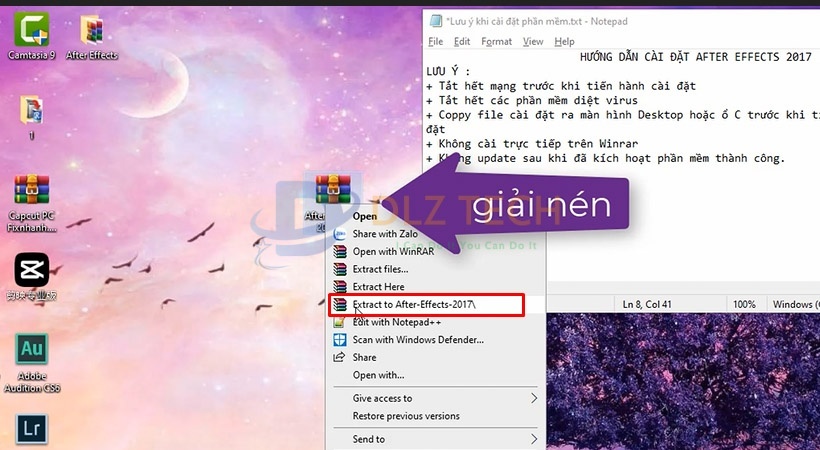
Task: Choose Open with... entry
Action: (x=378, y=375)
